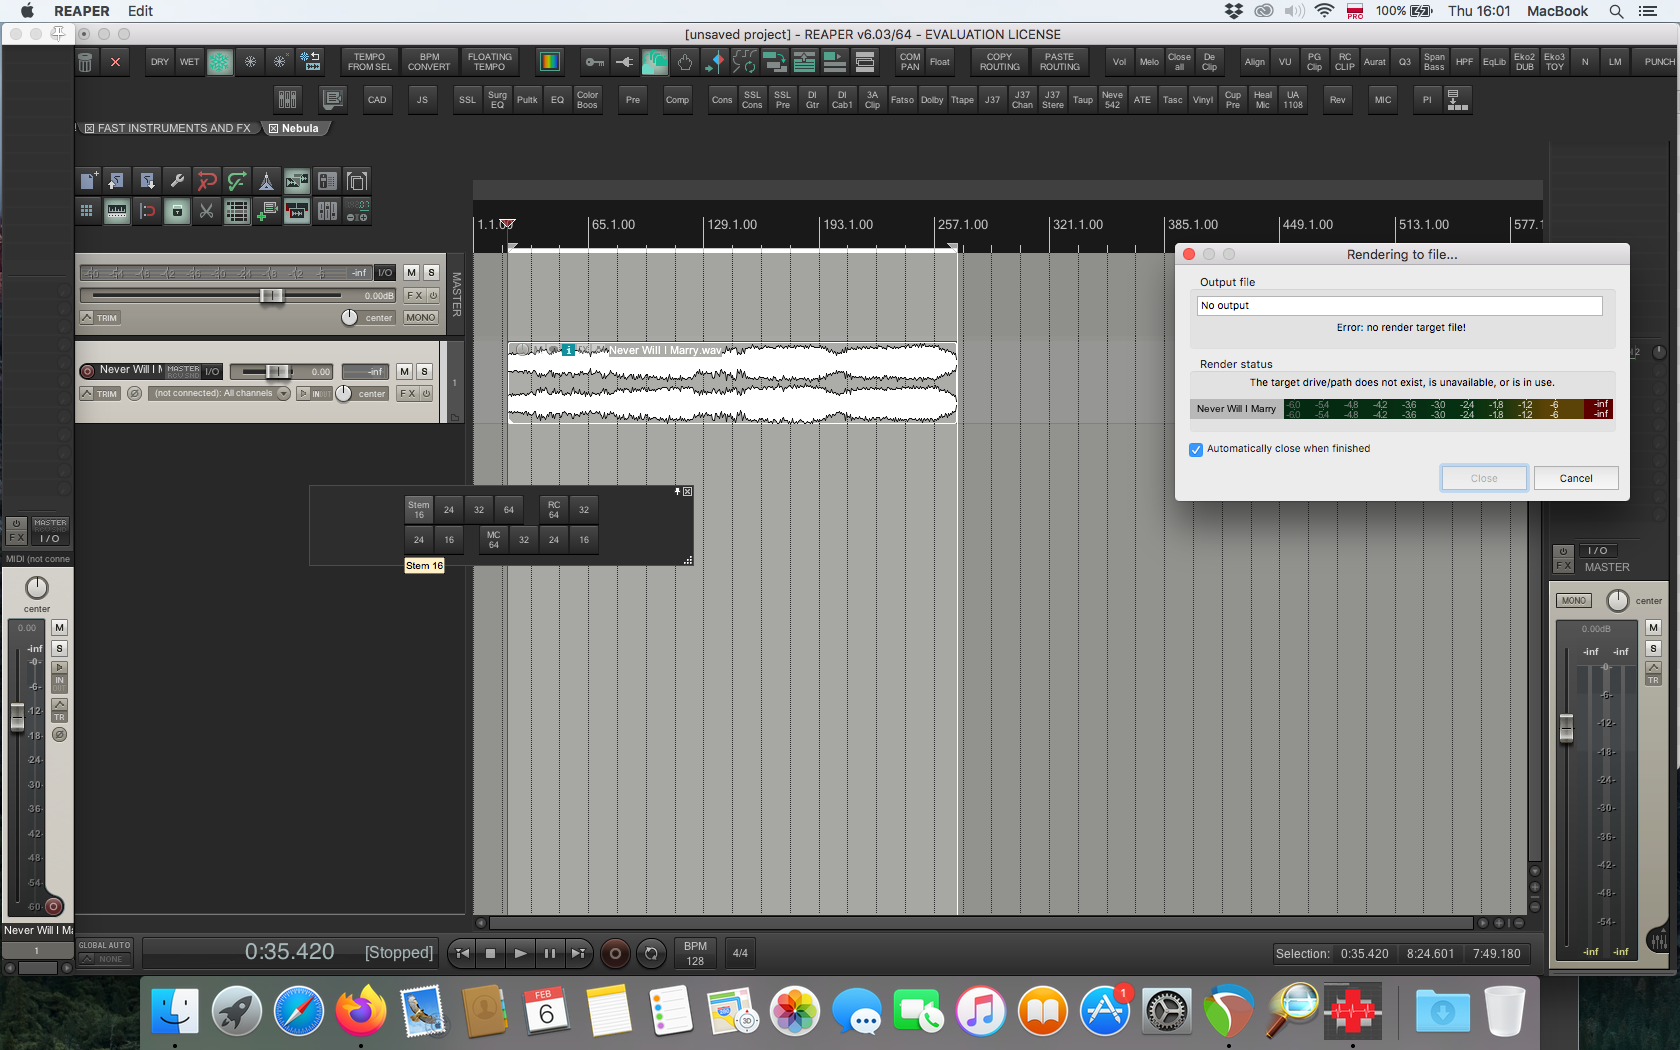Open the REAPER application menu
1680x1050 pixels.
[82, 11]
